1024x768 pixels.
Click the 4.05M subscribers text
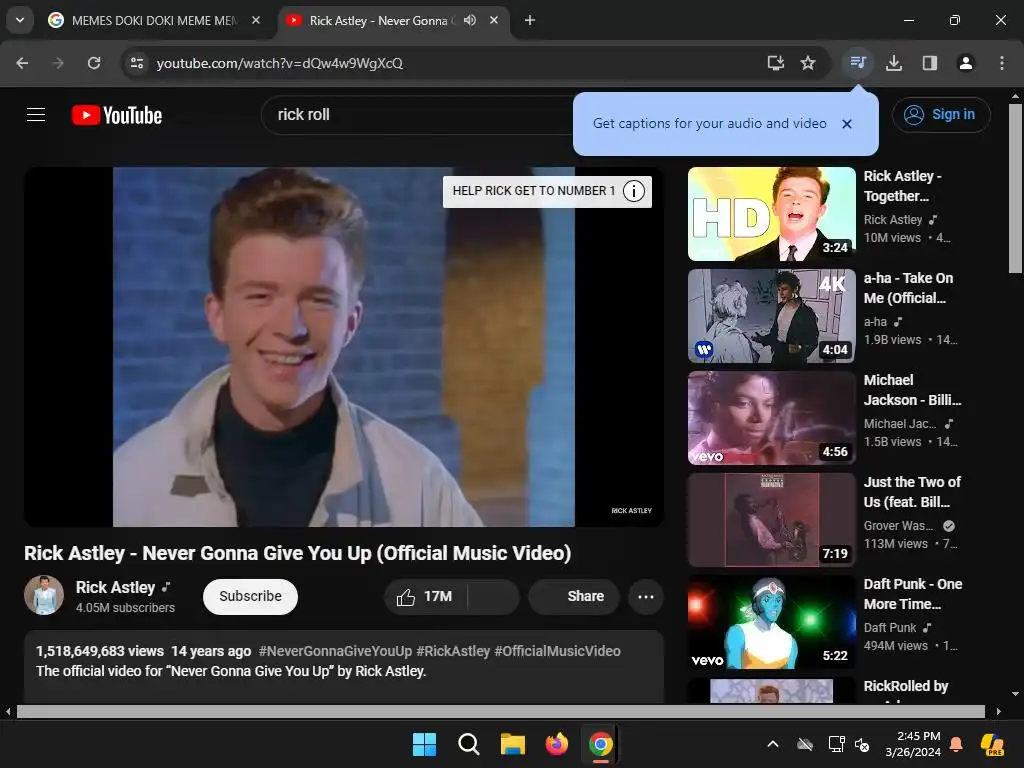point(125,607)
